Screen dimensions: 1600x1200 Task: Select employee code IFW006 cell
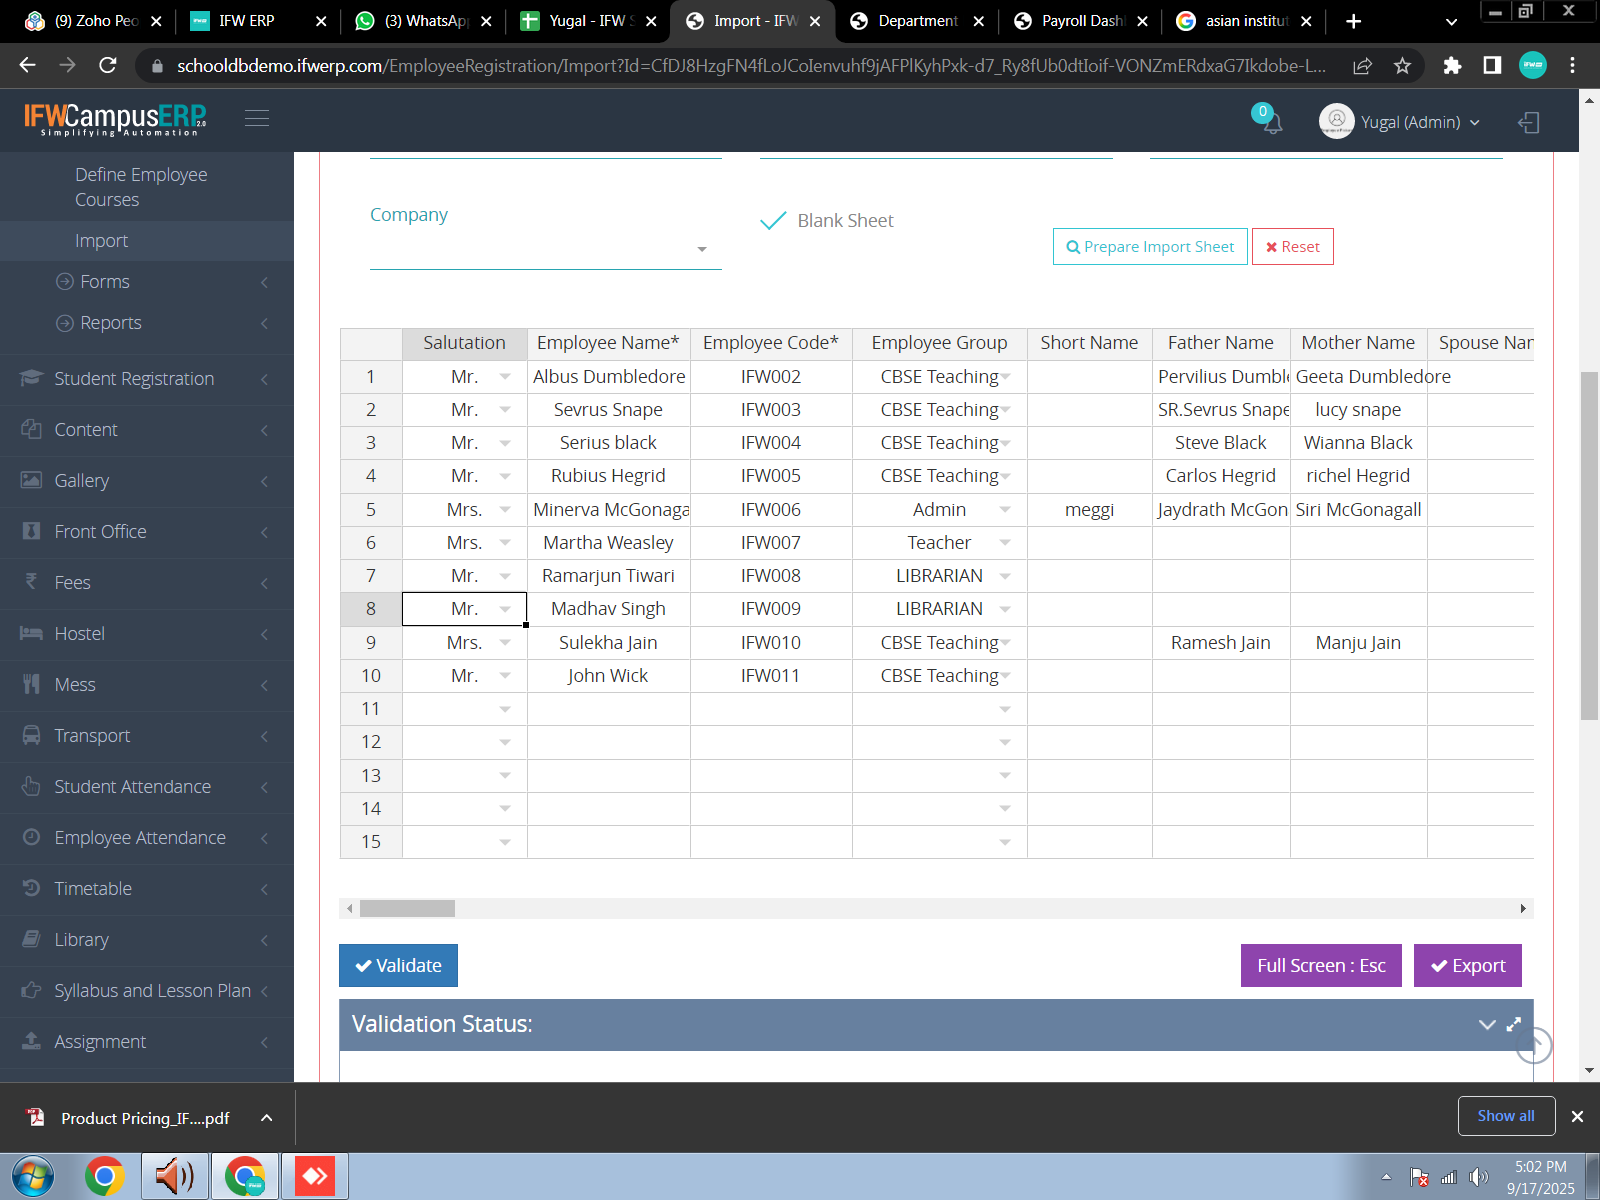pyautogui.click(x=771, y=510)
